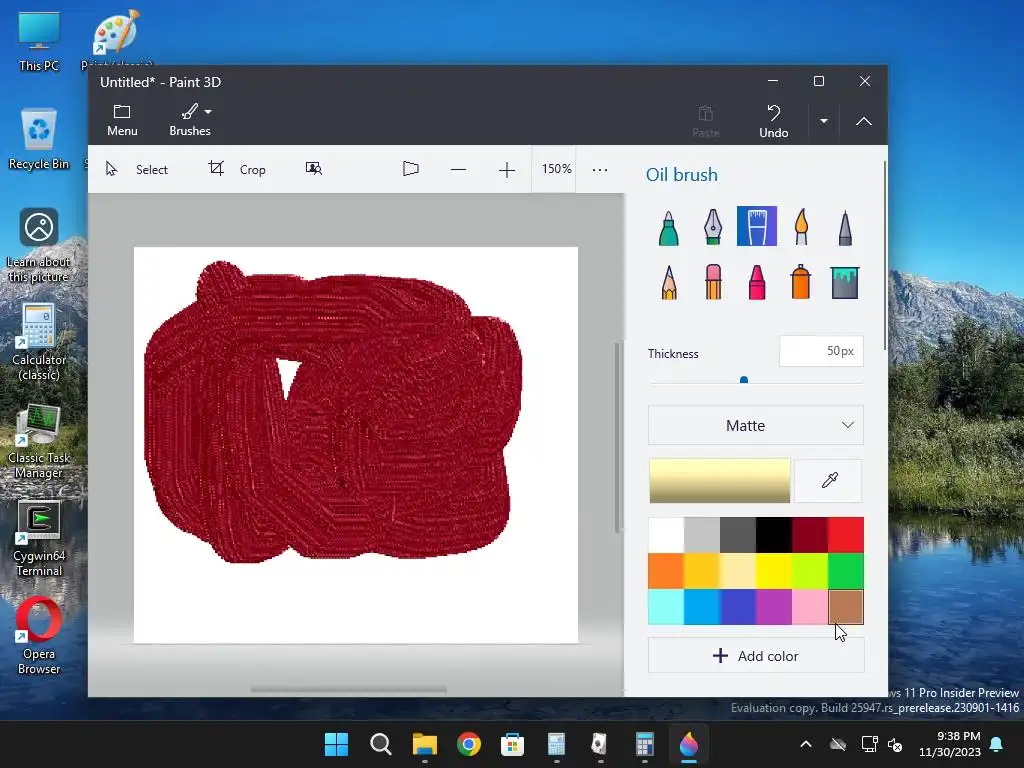
Task: Pick the aqua color swatch
Action: [666, 607]
